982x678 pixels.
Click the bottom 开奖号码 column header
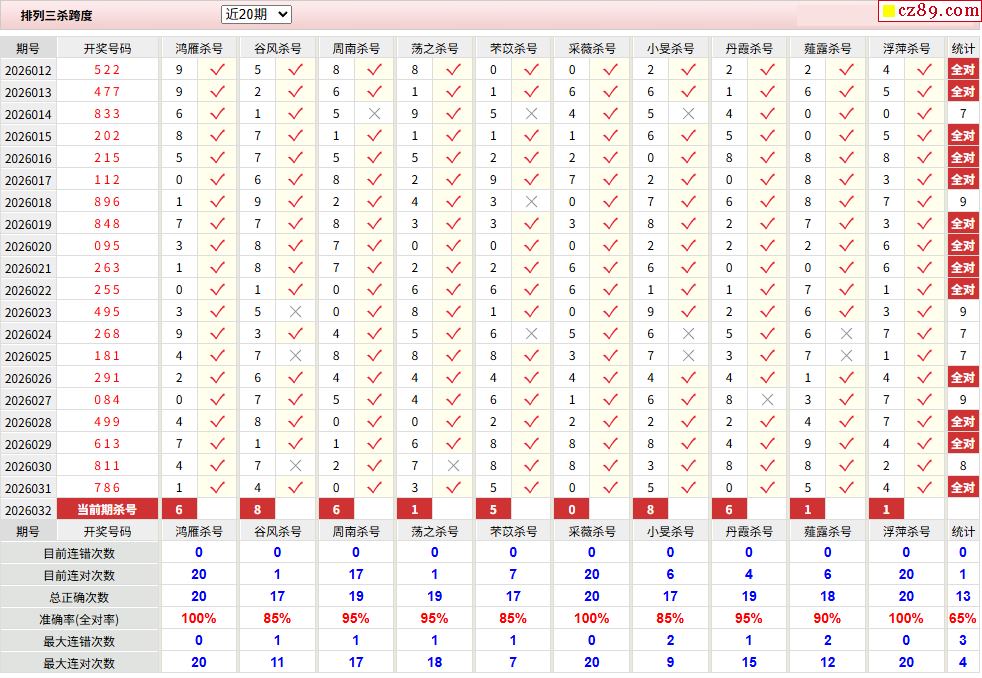107,532
